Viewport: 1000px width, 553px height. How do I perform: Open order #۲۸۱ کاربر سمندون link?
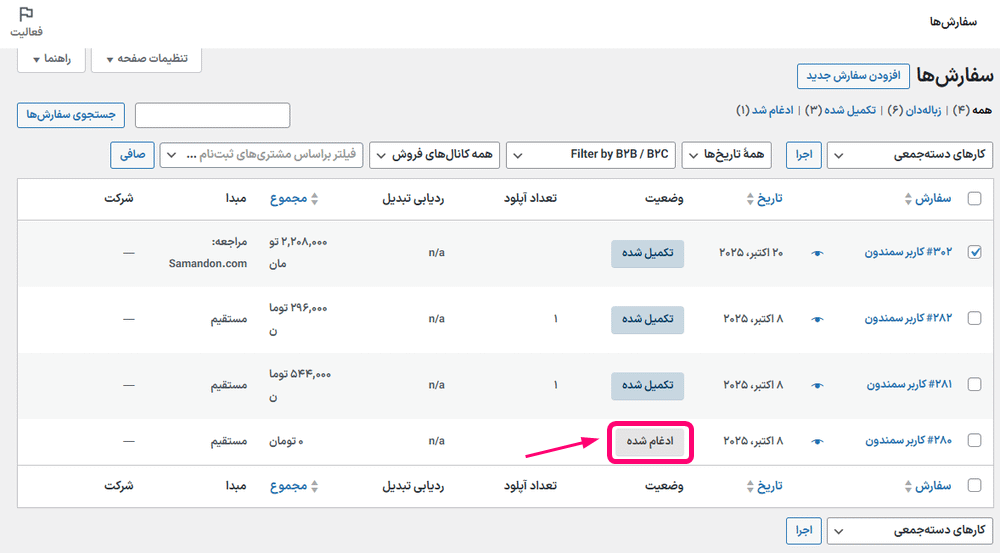click(x=909, y=384)
